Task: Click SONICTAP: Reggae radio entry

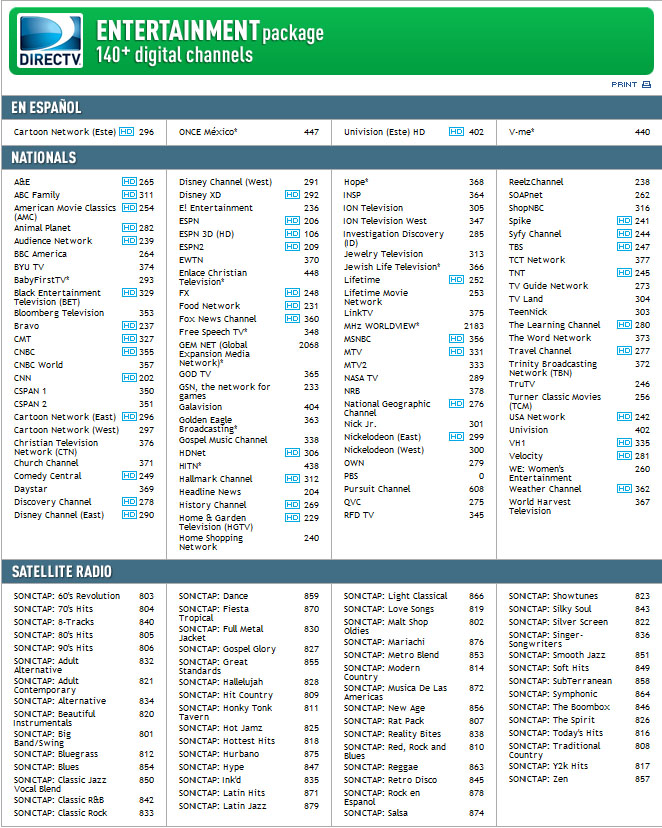Action: (414, 767)
